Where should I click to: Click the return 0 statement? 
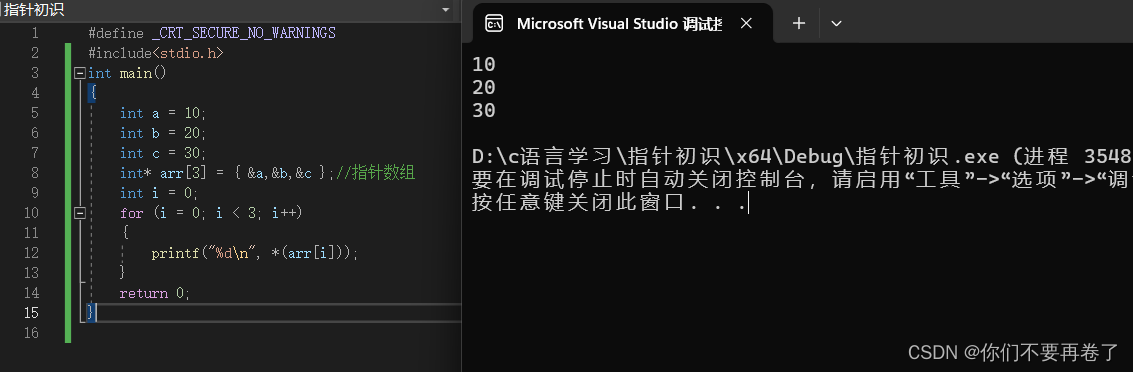click(x=155, y=293)
